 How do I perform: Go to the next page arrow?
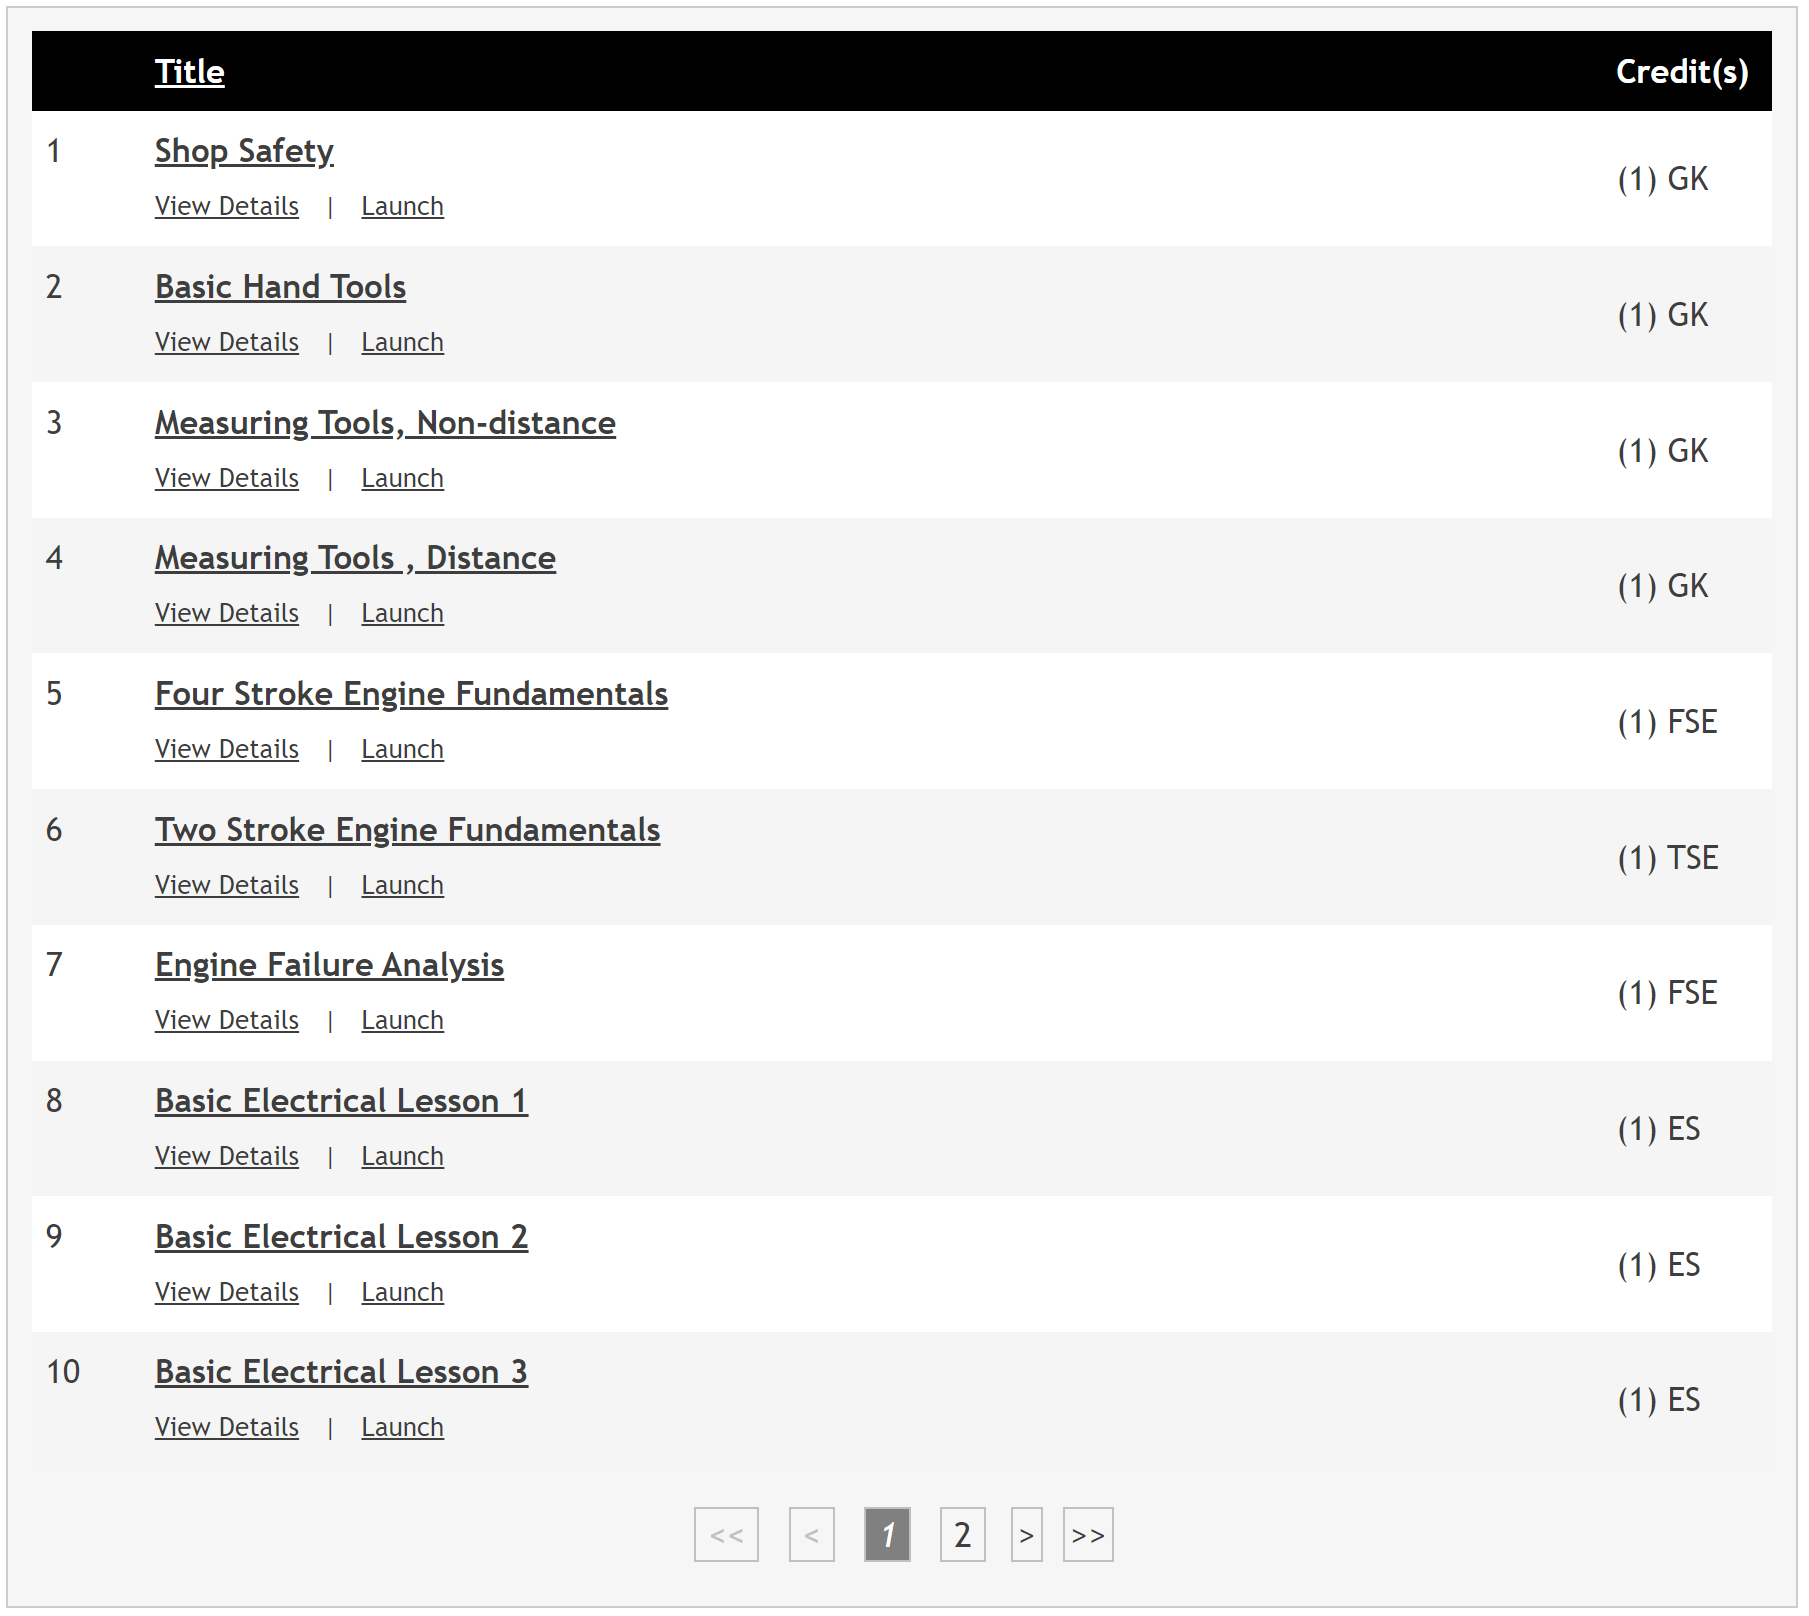coord(1026,1534)
